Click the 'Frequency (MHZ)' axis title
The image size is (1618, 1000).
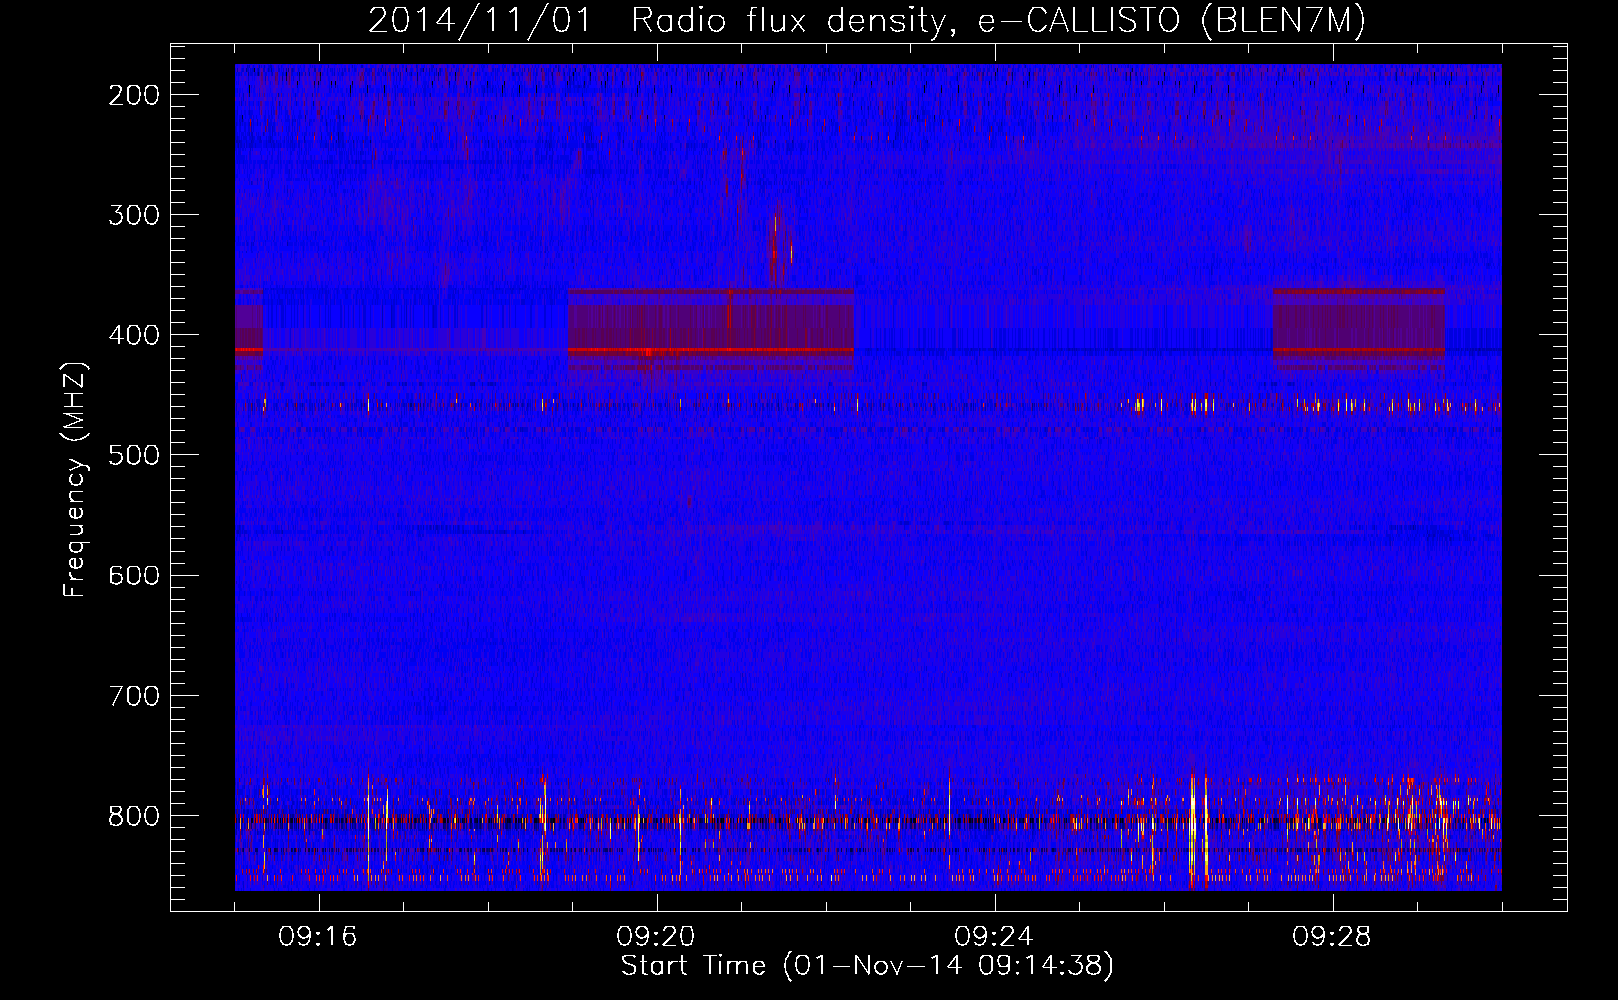[x=75, y=479]
